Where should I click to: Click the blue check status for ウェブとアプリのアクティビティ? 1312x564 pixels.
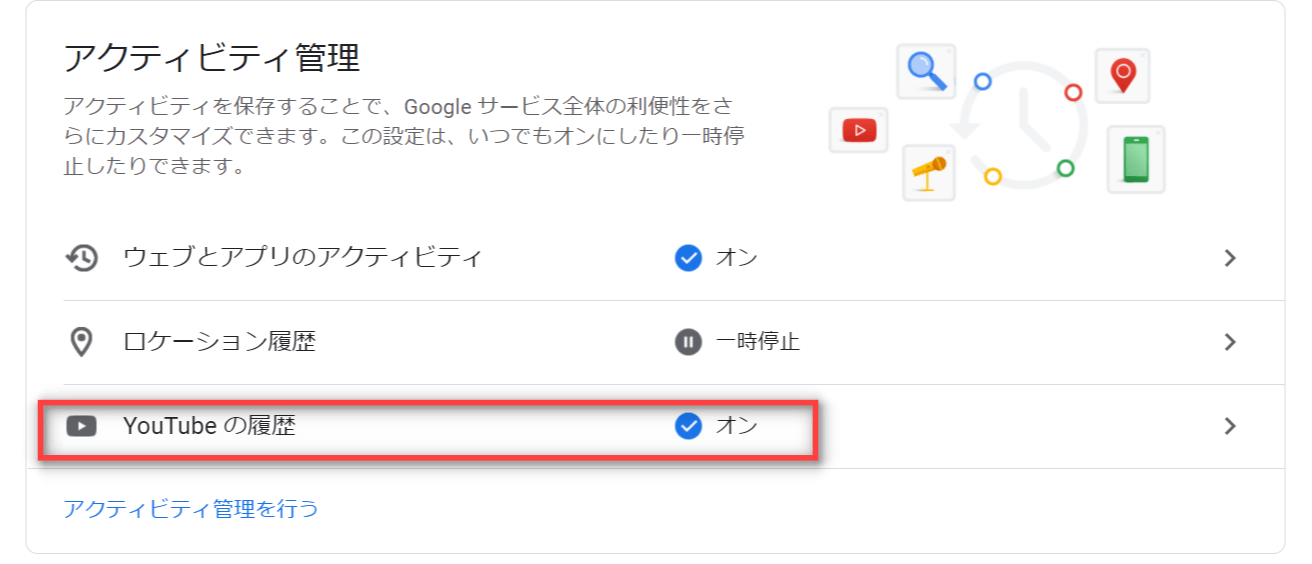(688, 258)
